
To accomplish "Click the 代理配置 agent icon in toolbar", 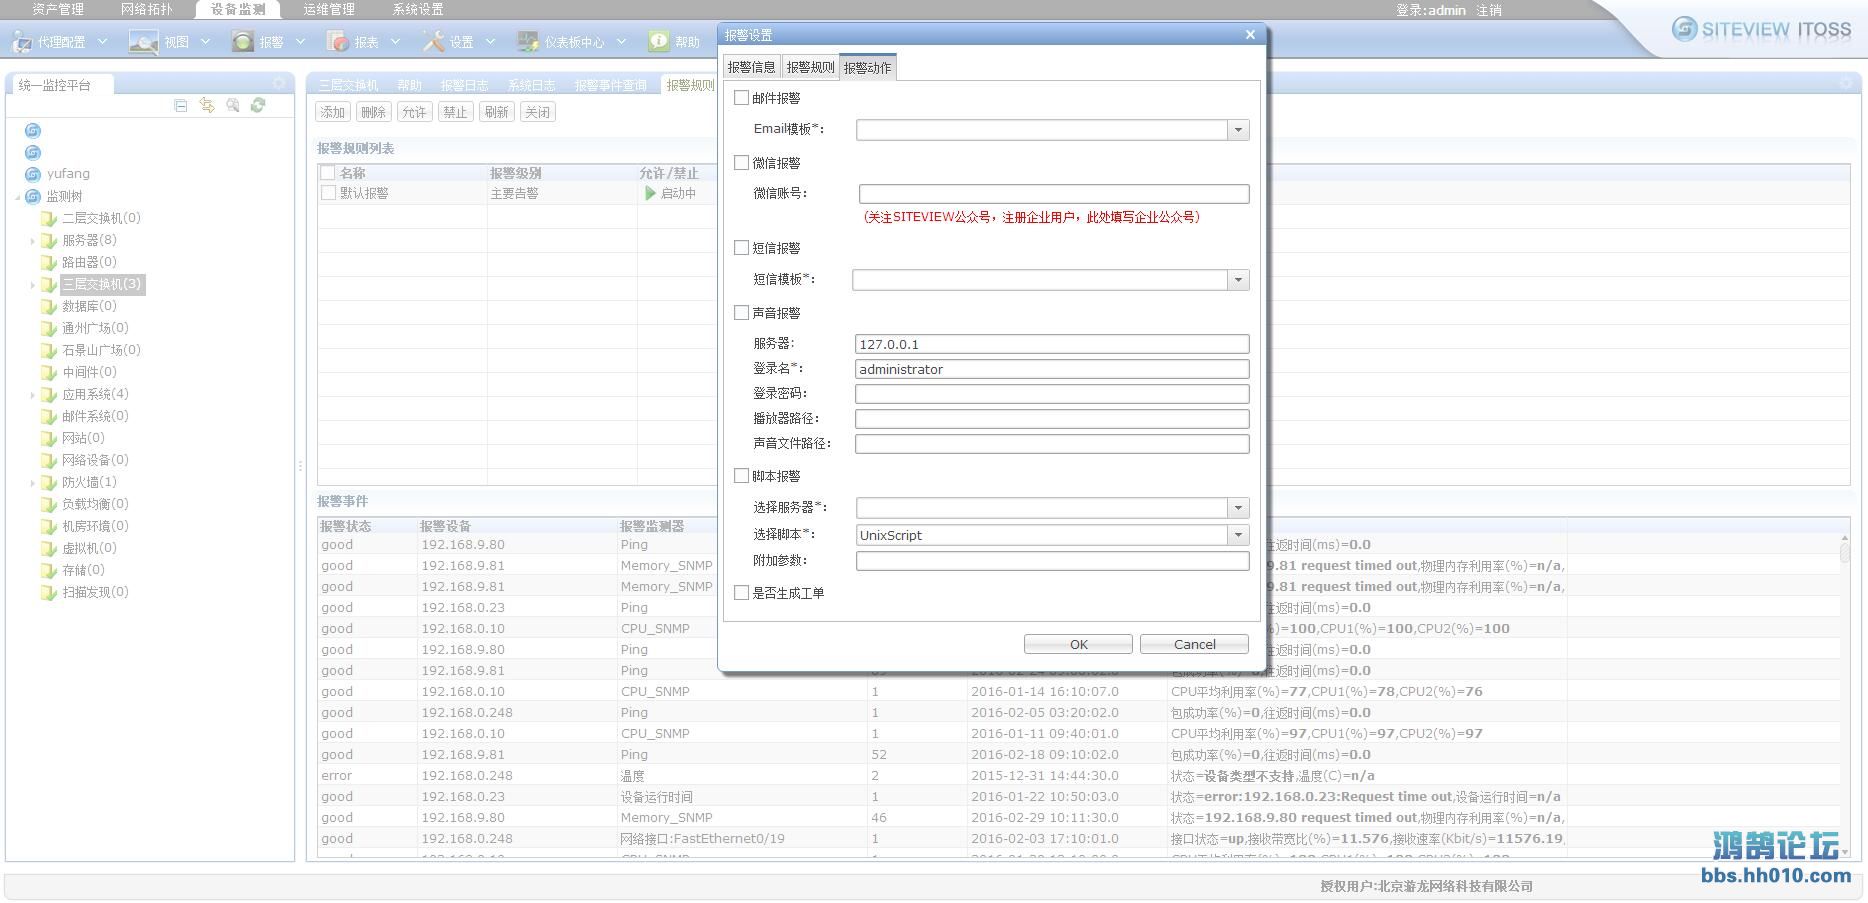I will coord(21,42).
